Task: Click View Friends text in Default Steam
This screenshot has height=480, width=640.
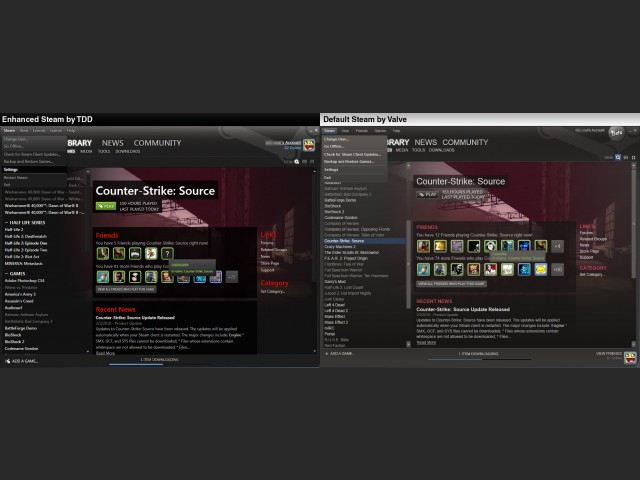Action: click(609, 353)
